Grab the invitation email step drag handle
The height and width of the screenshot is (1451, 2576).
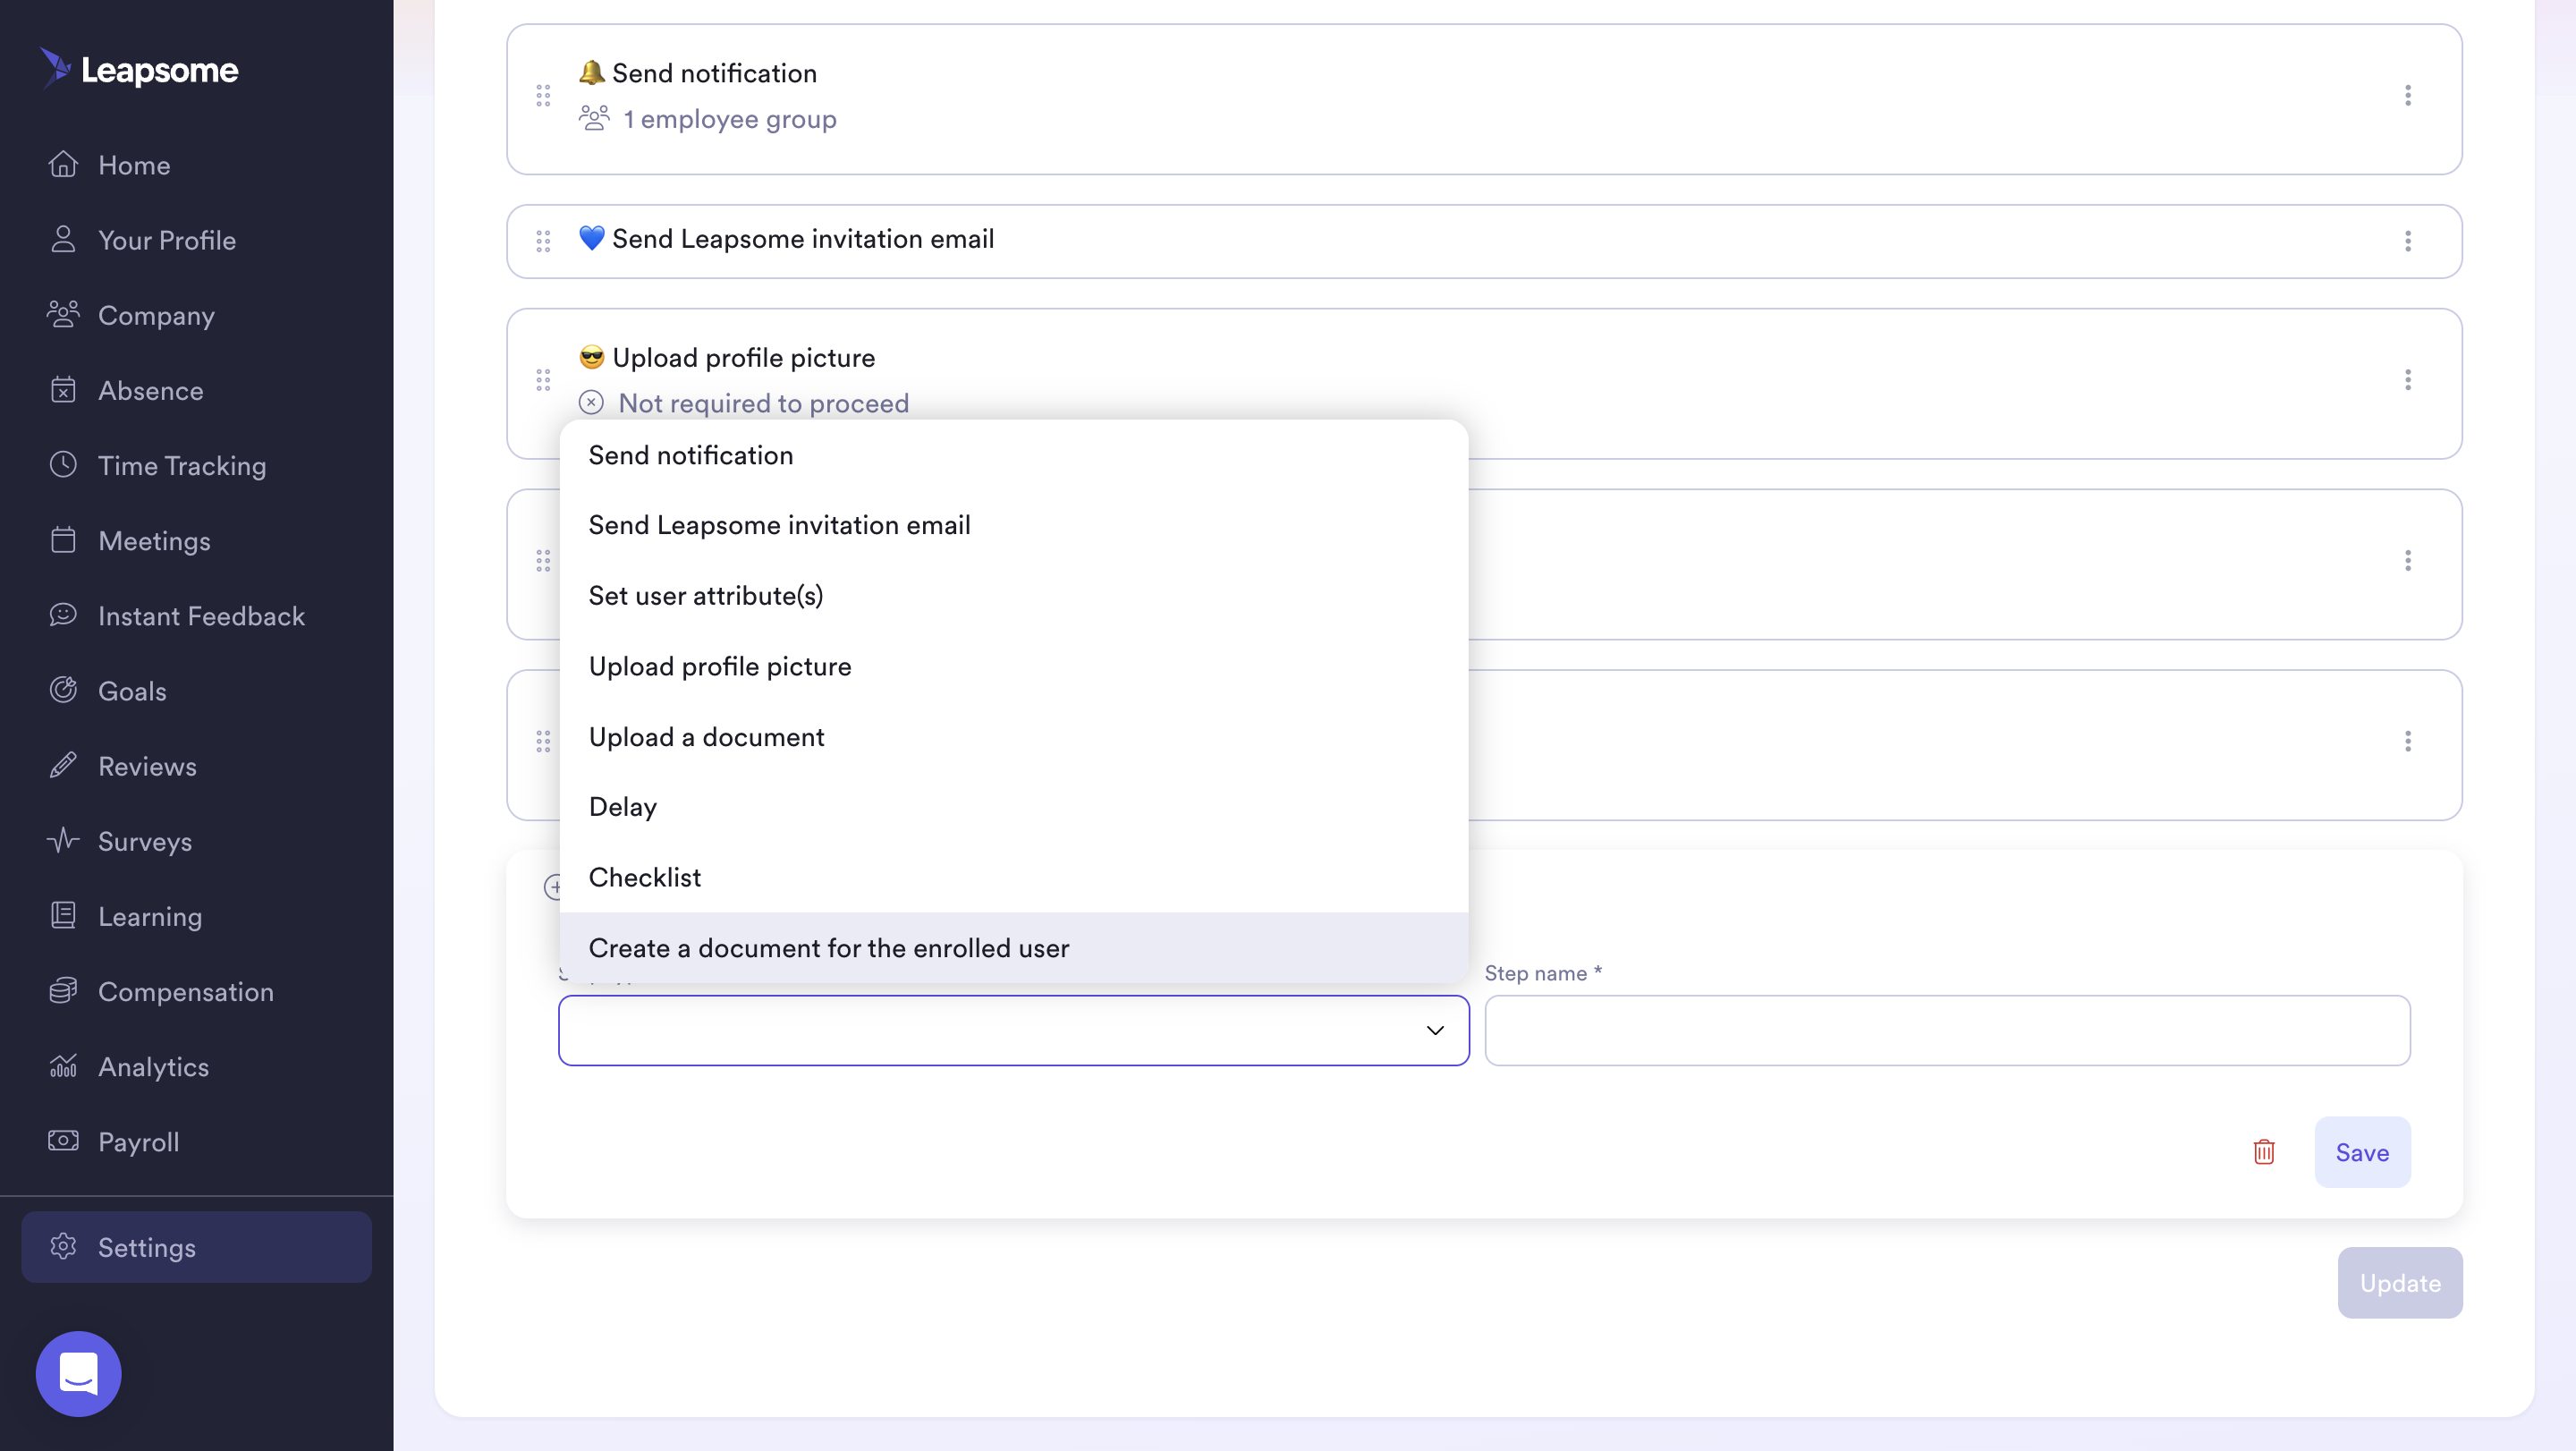[x=543, y=241]
